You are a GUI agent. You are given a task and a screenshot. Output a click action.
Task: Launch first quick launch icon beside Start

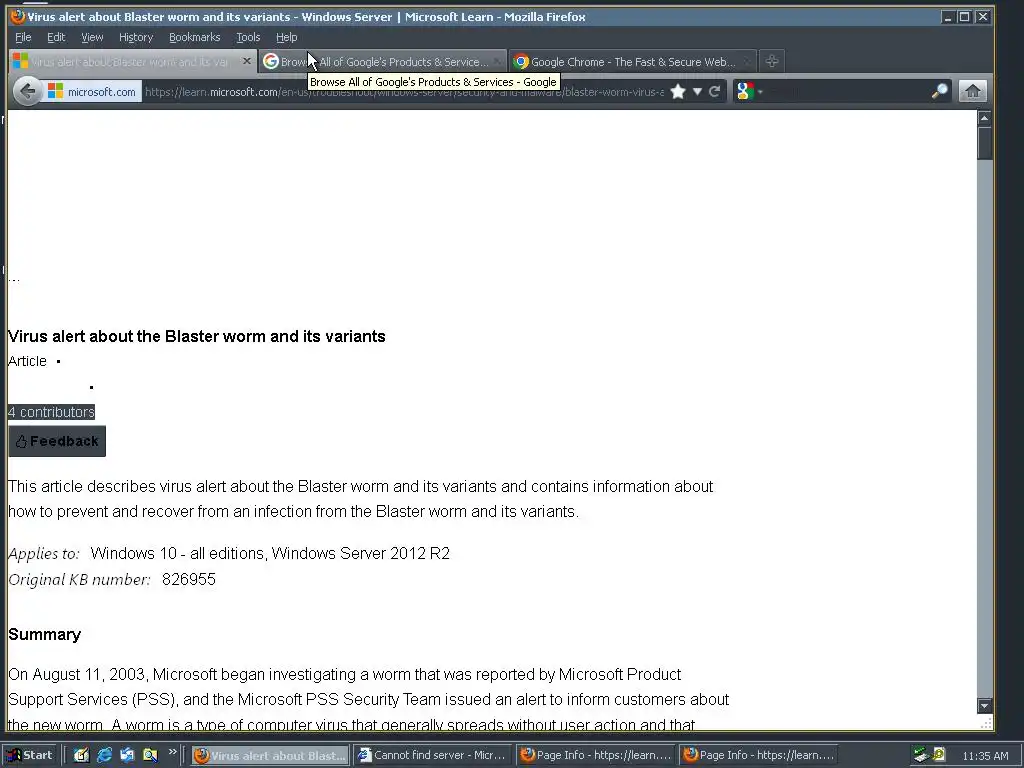(81, 755)
